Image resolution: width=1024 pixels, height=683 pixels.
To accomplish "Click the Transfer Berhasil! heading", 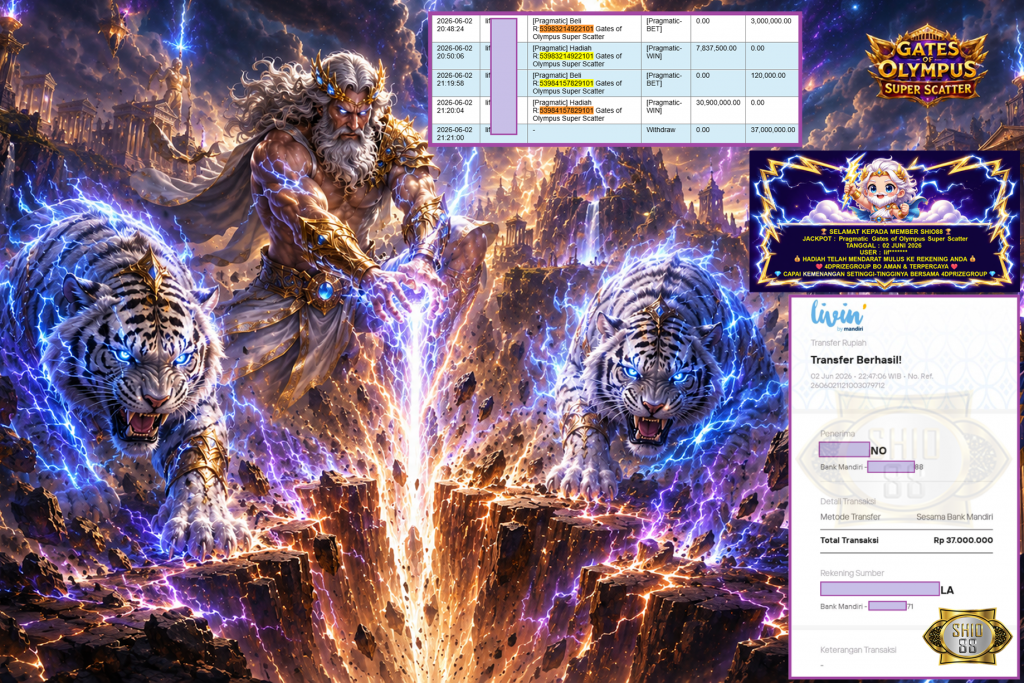I will coord(856,360).
